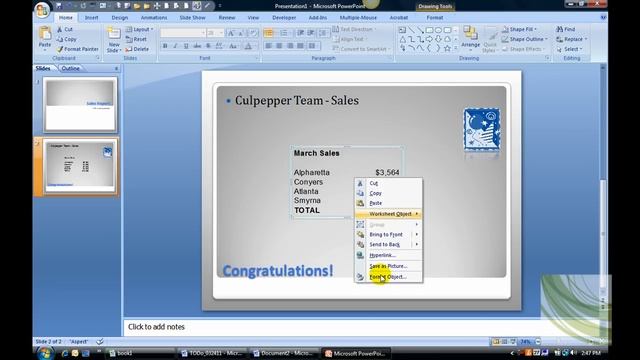Open the Font name combo box
The width and height of the screenshot is (640, 360).
point(183,33)
